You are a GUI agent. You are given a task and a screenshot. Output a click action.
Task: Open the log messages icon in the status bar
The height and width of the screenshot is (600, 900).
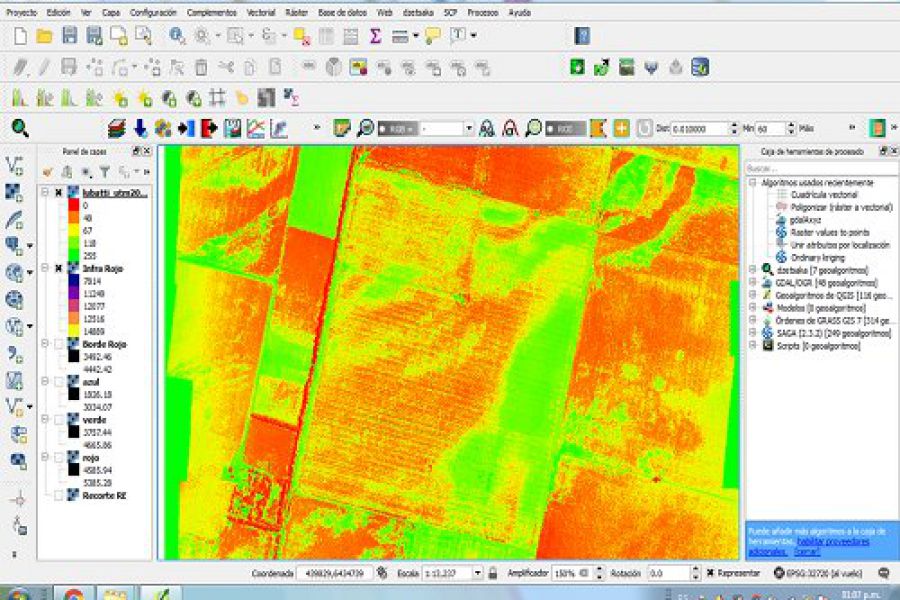[883, 573]
